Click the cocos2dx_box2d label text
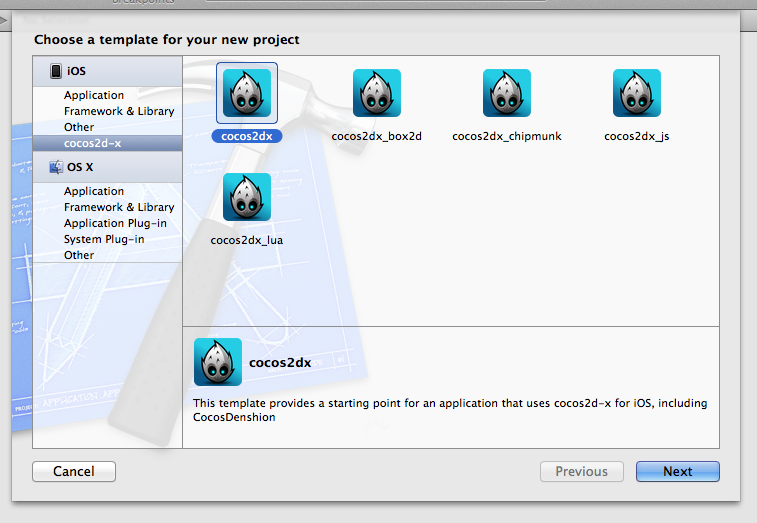 click(377, 136)
